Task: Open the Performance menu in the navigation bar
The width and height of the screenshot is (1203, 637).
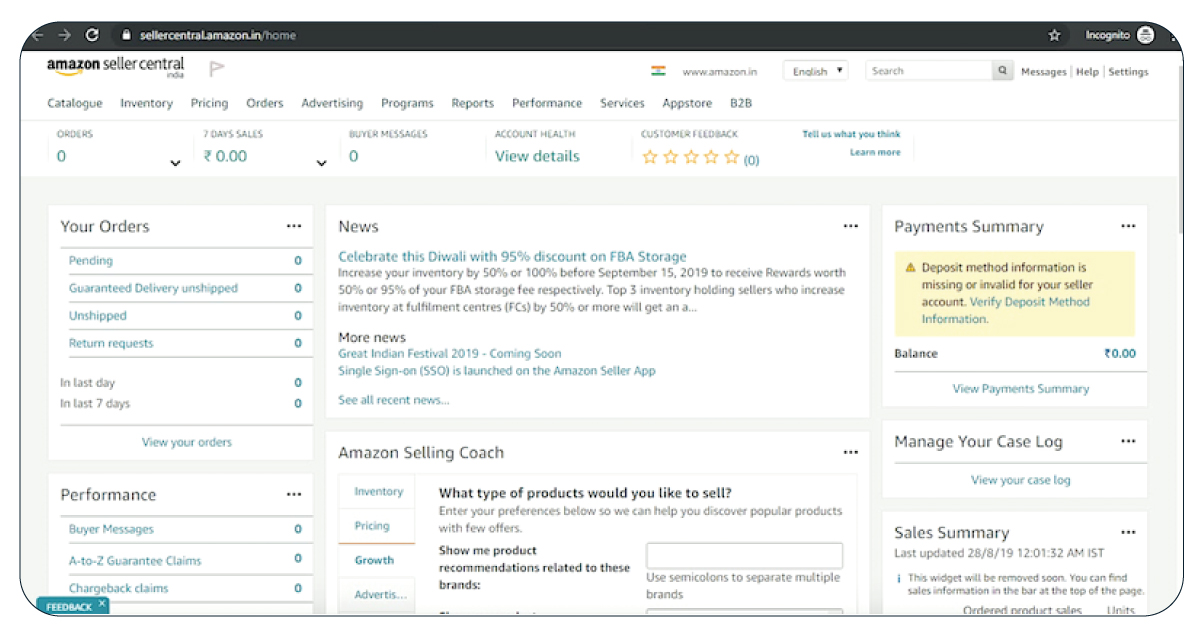Action: [547, 103]
